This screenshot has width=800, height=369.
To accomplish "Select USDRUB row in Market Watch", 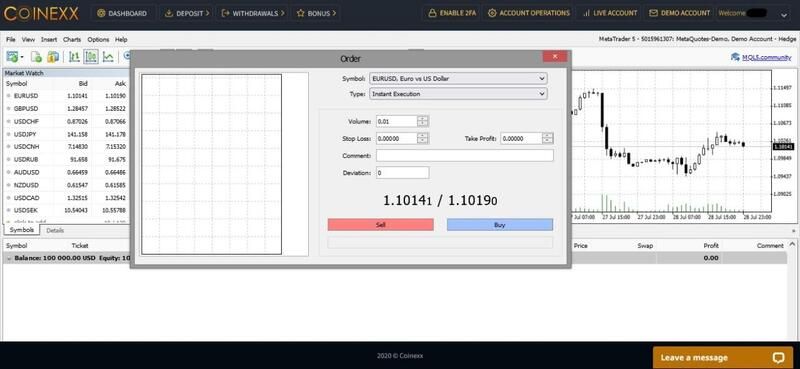I will (66, 159).
